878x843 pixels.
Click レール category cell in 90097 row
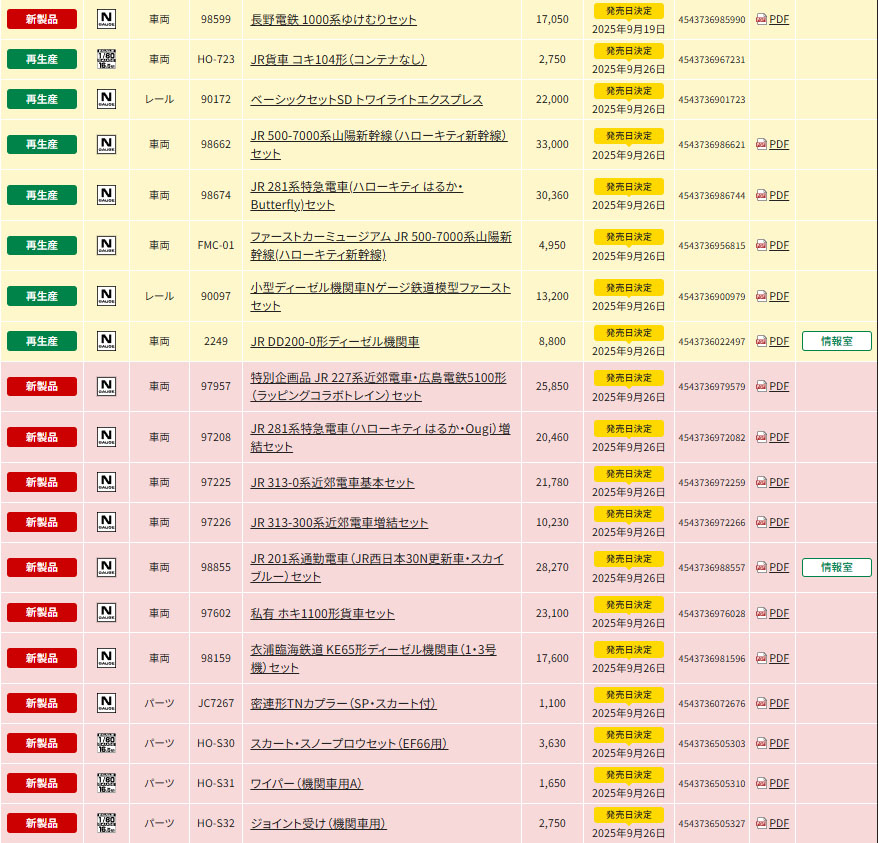[159, 296]
